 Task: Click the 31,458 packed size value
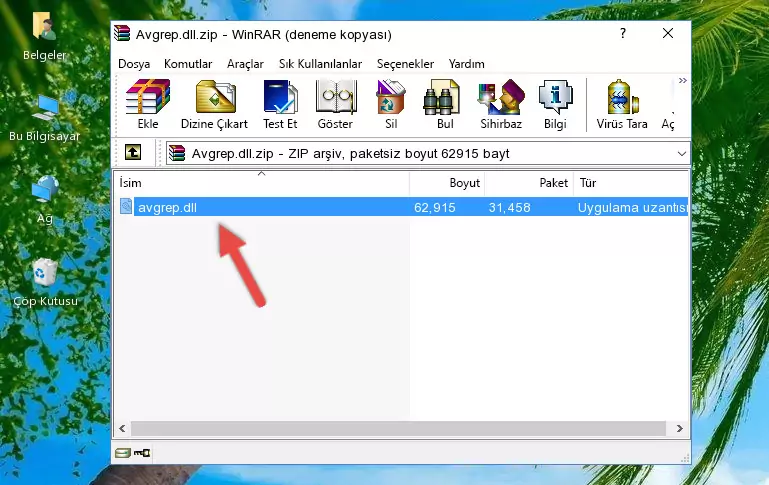(509, 208)
